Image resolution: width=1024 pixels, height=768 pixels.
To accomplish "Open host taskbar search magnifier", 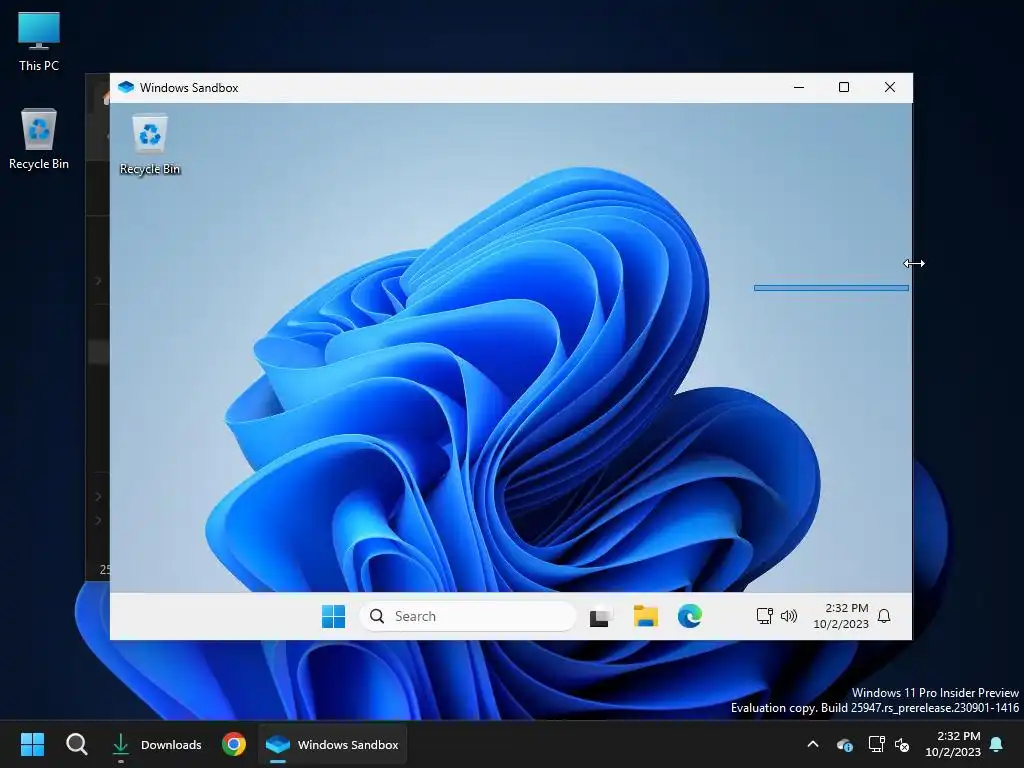I will pyautogui.click(x=76, y=744).
